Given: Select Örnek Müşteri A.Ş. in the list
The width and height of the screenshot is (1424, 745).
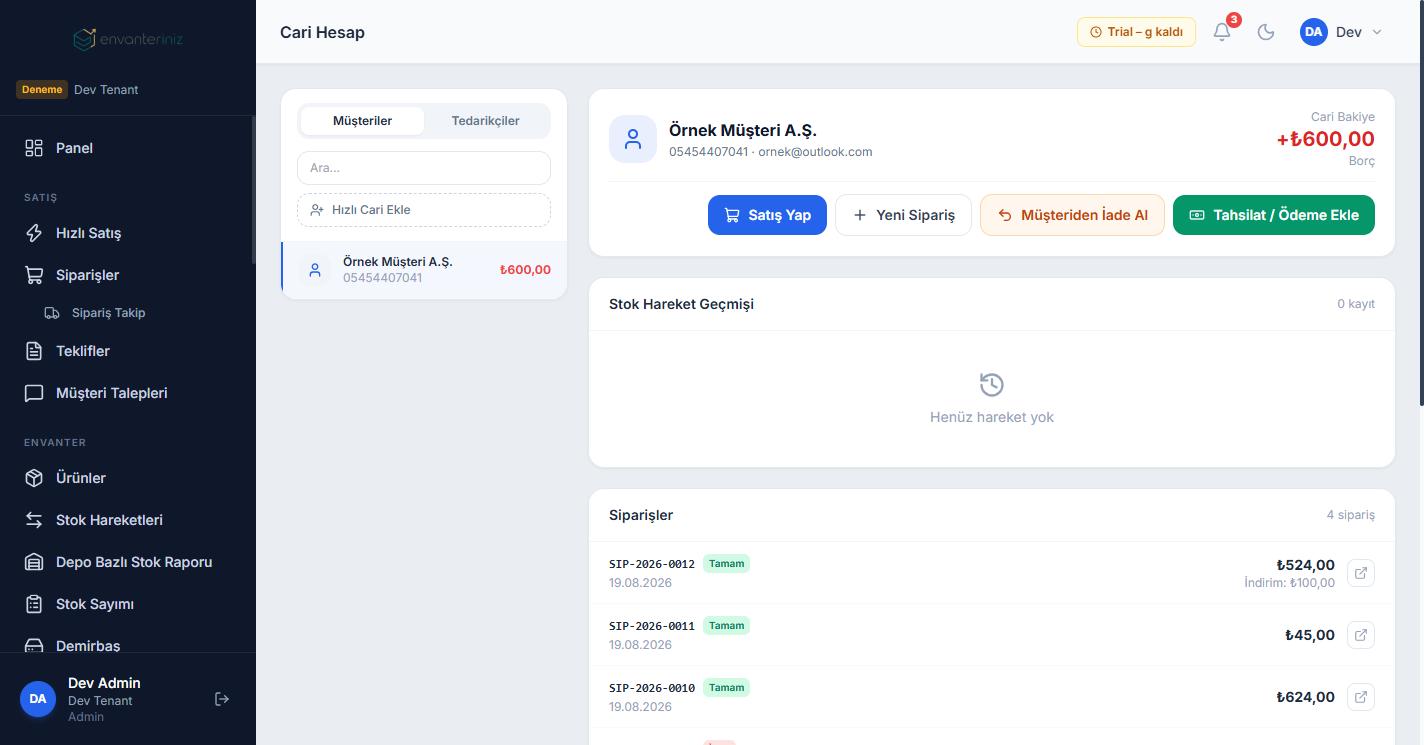Looking at the screenshot, I should [x=424, y=269].
